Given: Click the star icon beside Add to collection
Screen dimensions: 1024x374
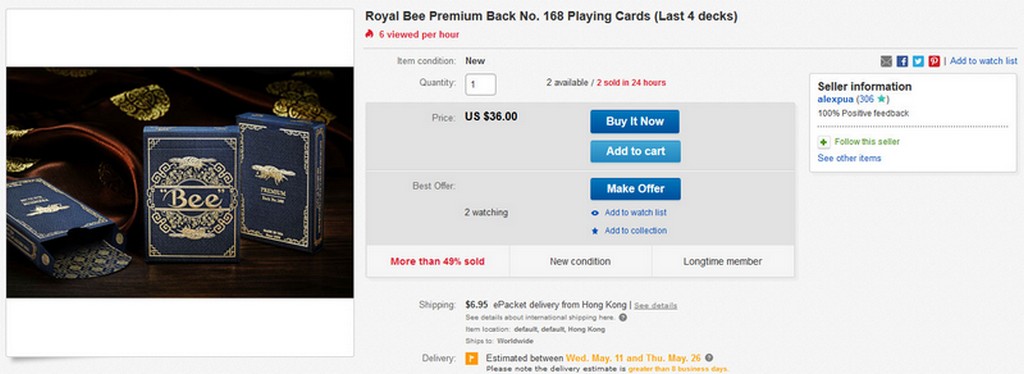Looking at the screenshot, I should pyautogui.click(x=595, y=231).
